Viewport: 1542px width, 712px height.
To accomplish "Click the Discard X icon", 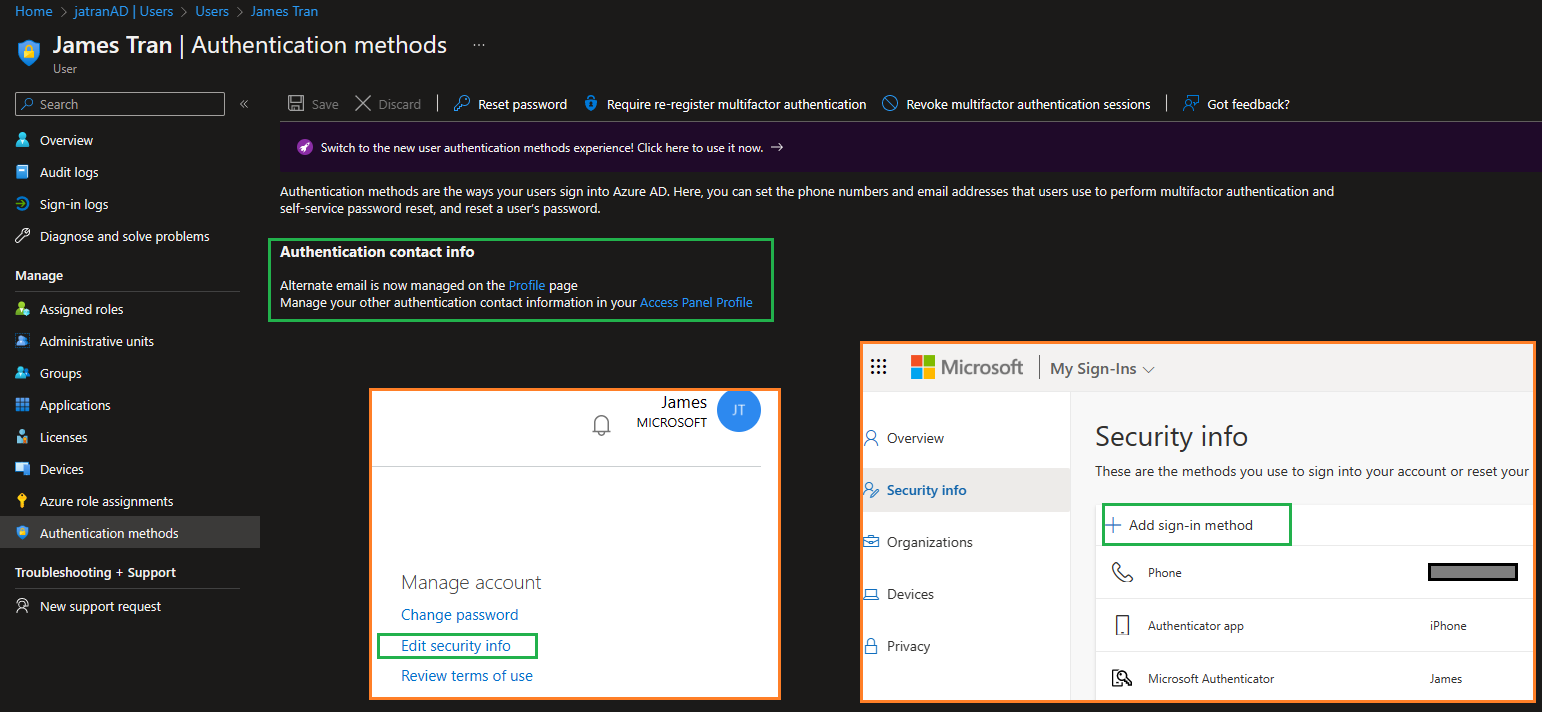I will click(x=363, y=104).
